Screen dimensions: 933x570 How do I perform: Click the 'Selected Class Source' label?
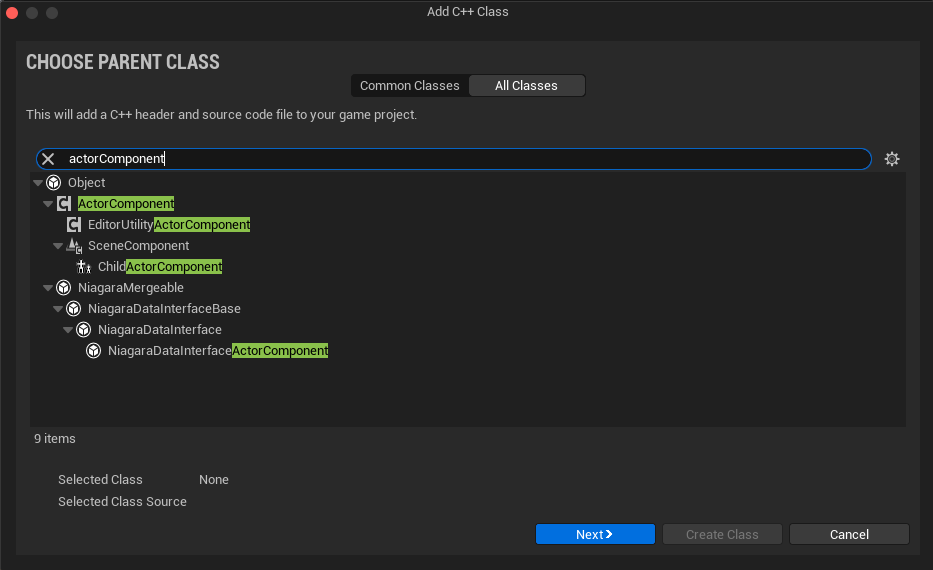123,502
